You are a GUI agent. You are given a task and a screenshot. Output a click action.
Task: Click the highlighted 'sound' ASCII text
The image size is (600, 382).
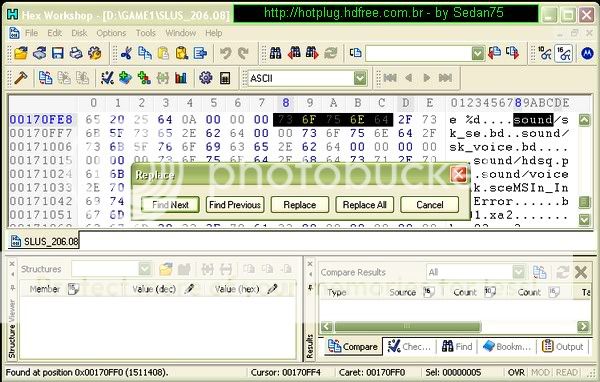pyautogui.click(x=533, y=120)
